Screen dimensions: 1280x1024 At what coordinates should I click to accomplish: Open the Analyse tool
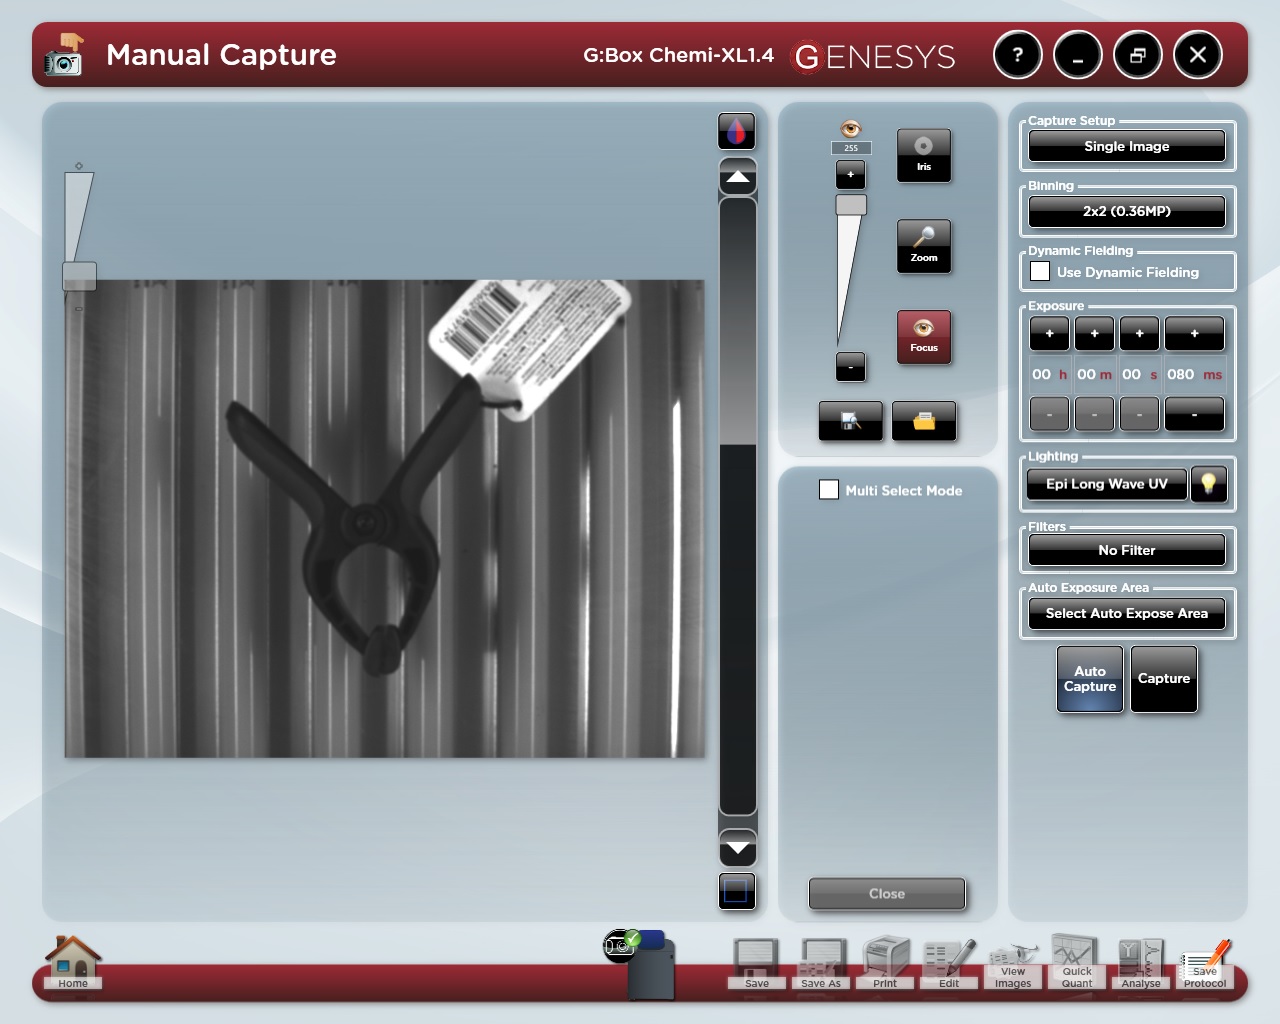click(1141, 964)
